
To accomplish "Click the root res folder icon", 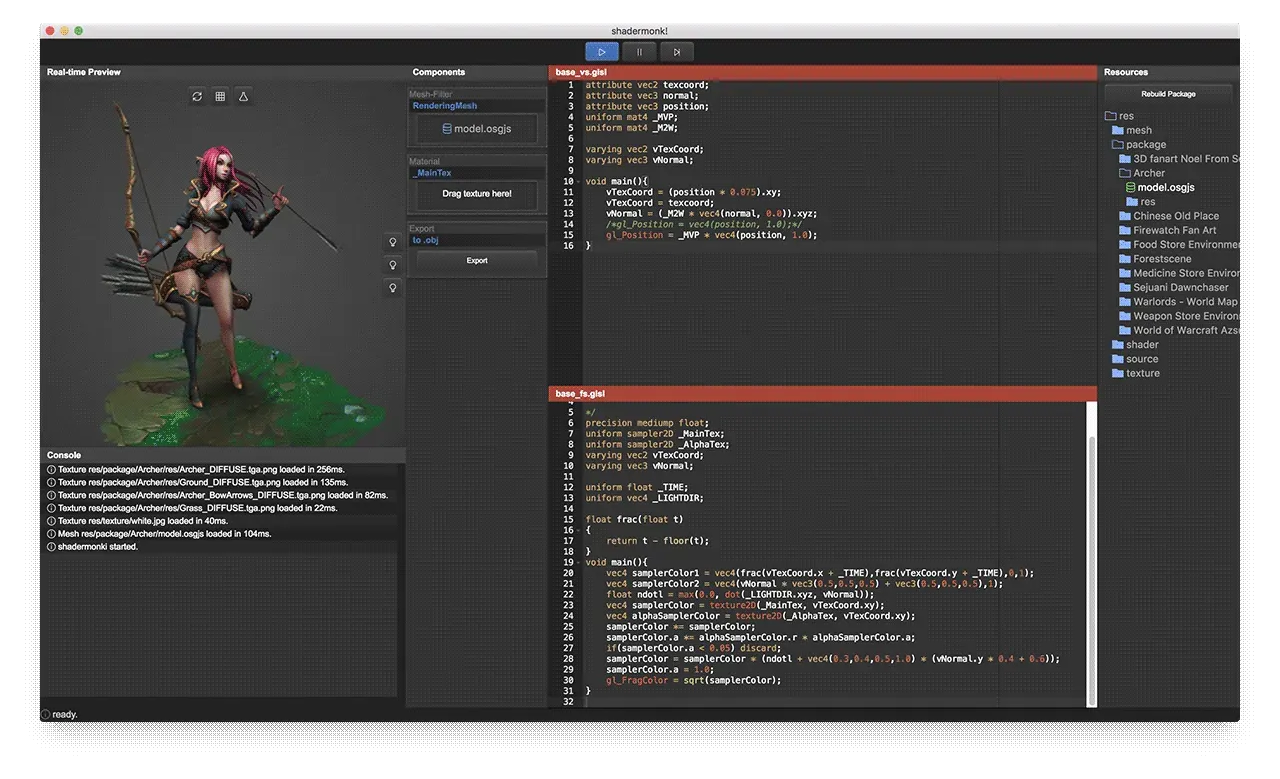I will [x=1110, y=116].
